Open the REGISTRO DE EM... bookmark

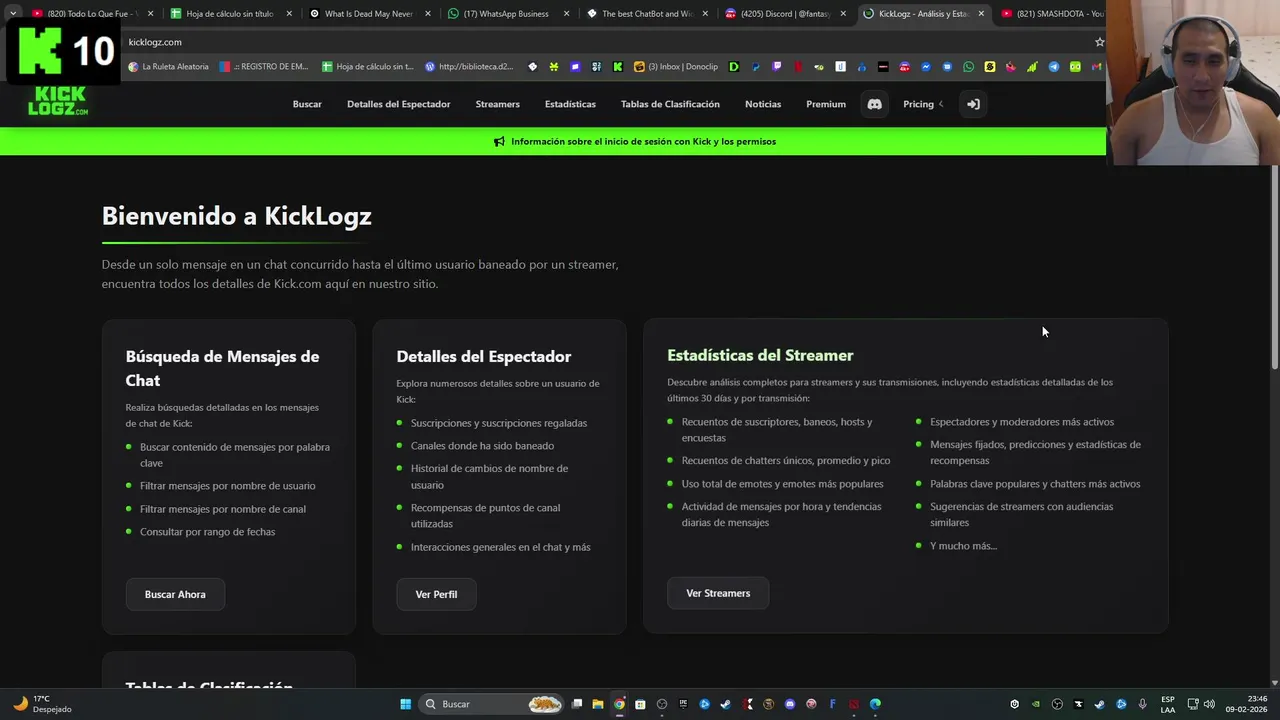264,67
